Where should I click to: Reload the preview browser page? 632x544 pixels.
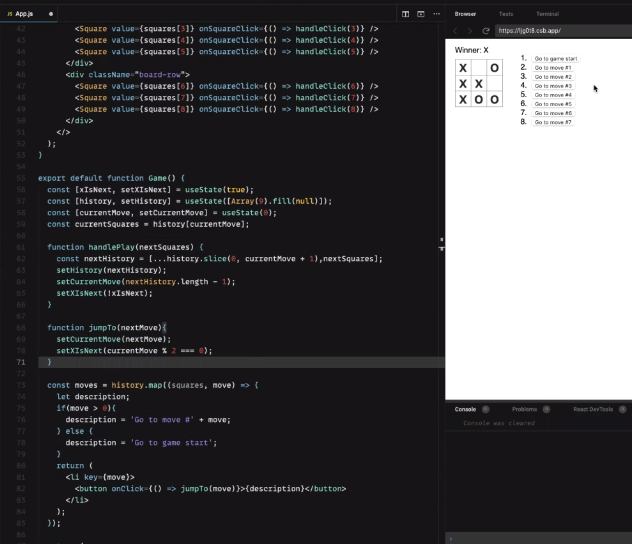click(486, 31)
